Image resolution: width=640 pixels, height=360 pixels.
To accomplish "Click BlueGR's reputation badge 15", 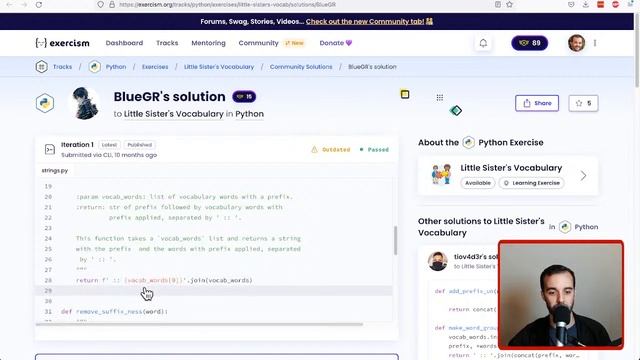I will tap(244, 97).
